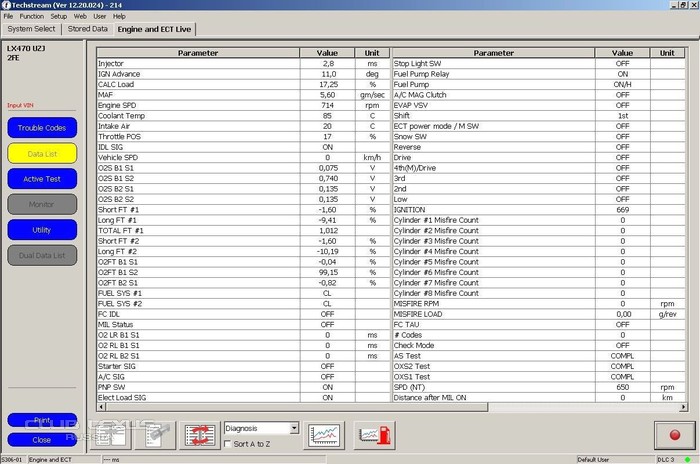The height and width of the screenshot is (464, 700).
Task: Open the Active Test button
Action: click(x=41, y=178)
